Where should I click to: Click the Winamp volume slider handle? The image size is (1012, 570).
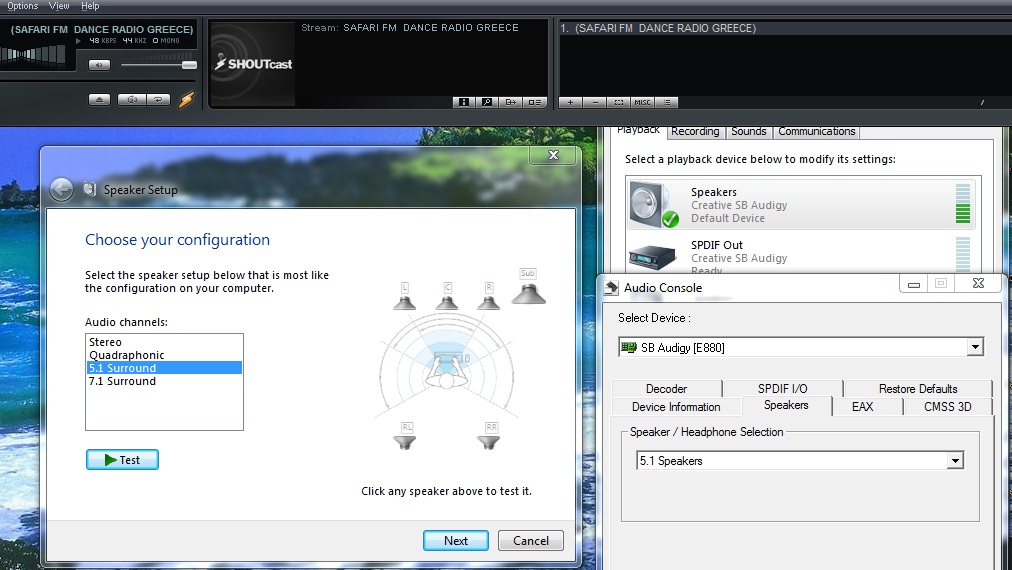pyautogui.click(x=189, y=65)
